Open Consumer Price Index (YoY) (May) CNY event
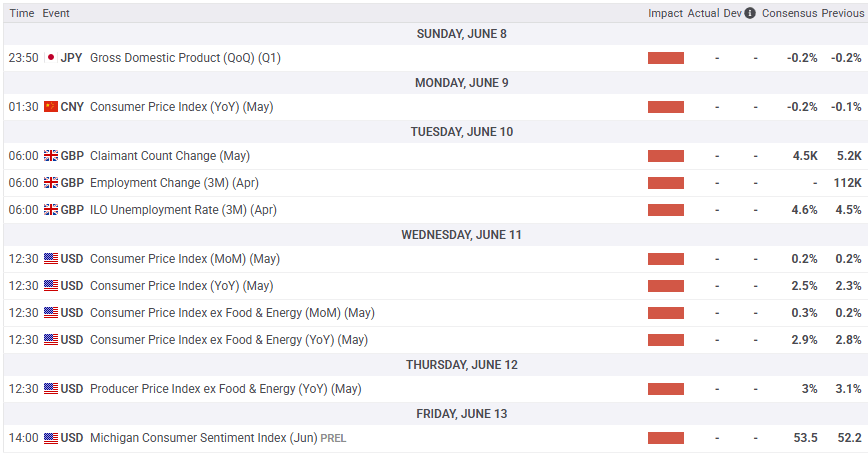The image size is (868, 453). (181, 107)
